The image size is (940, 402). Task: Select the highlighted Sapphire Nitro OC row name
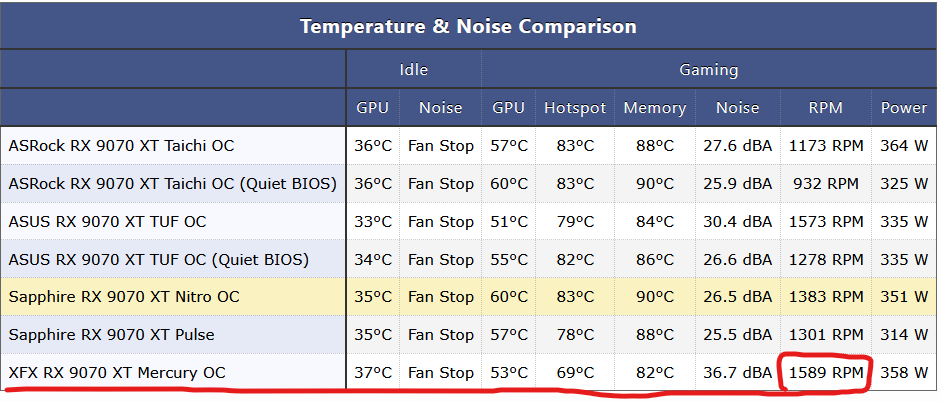click(124, 297)
